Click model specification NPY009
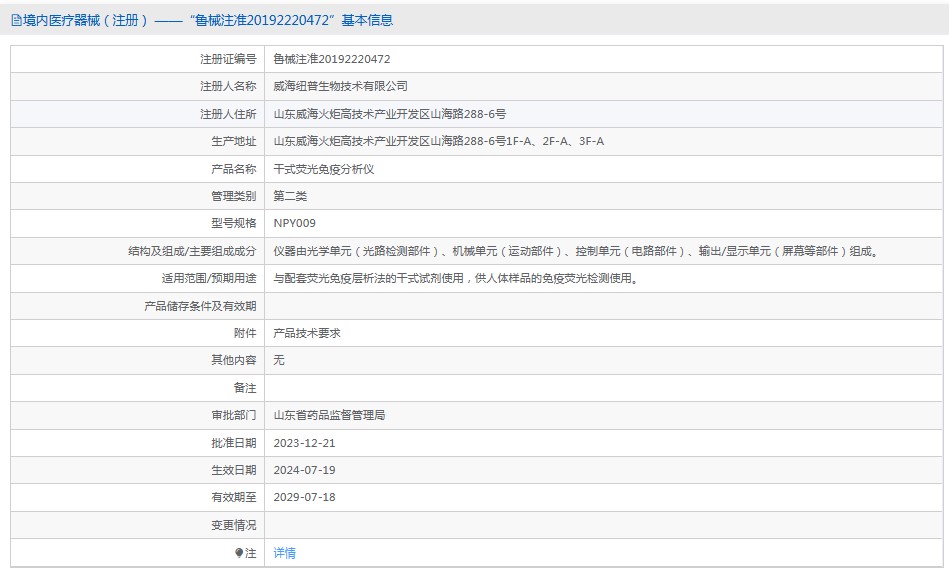 click(x=294, y=223)
